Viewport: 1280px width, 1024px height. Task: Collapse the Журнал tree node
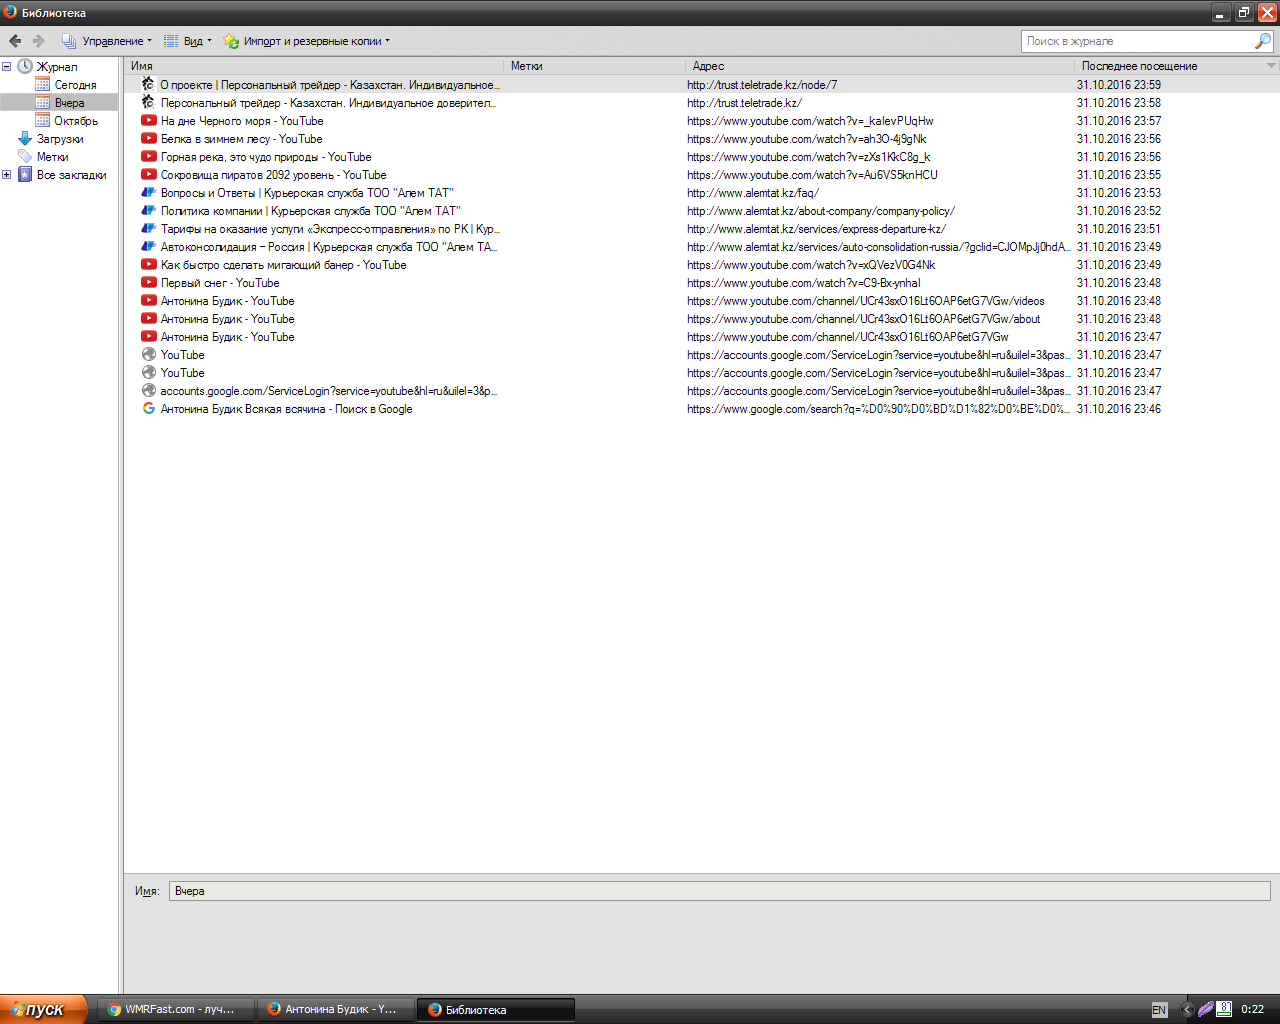(7, 67)
